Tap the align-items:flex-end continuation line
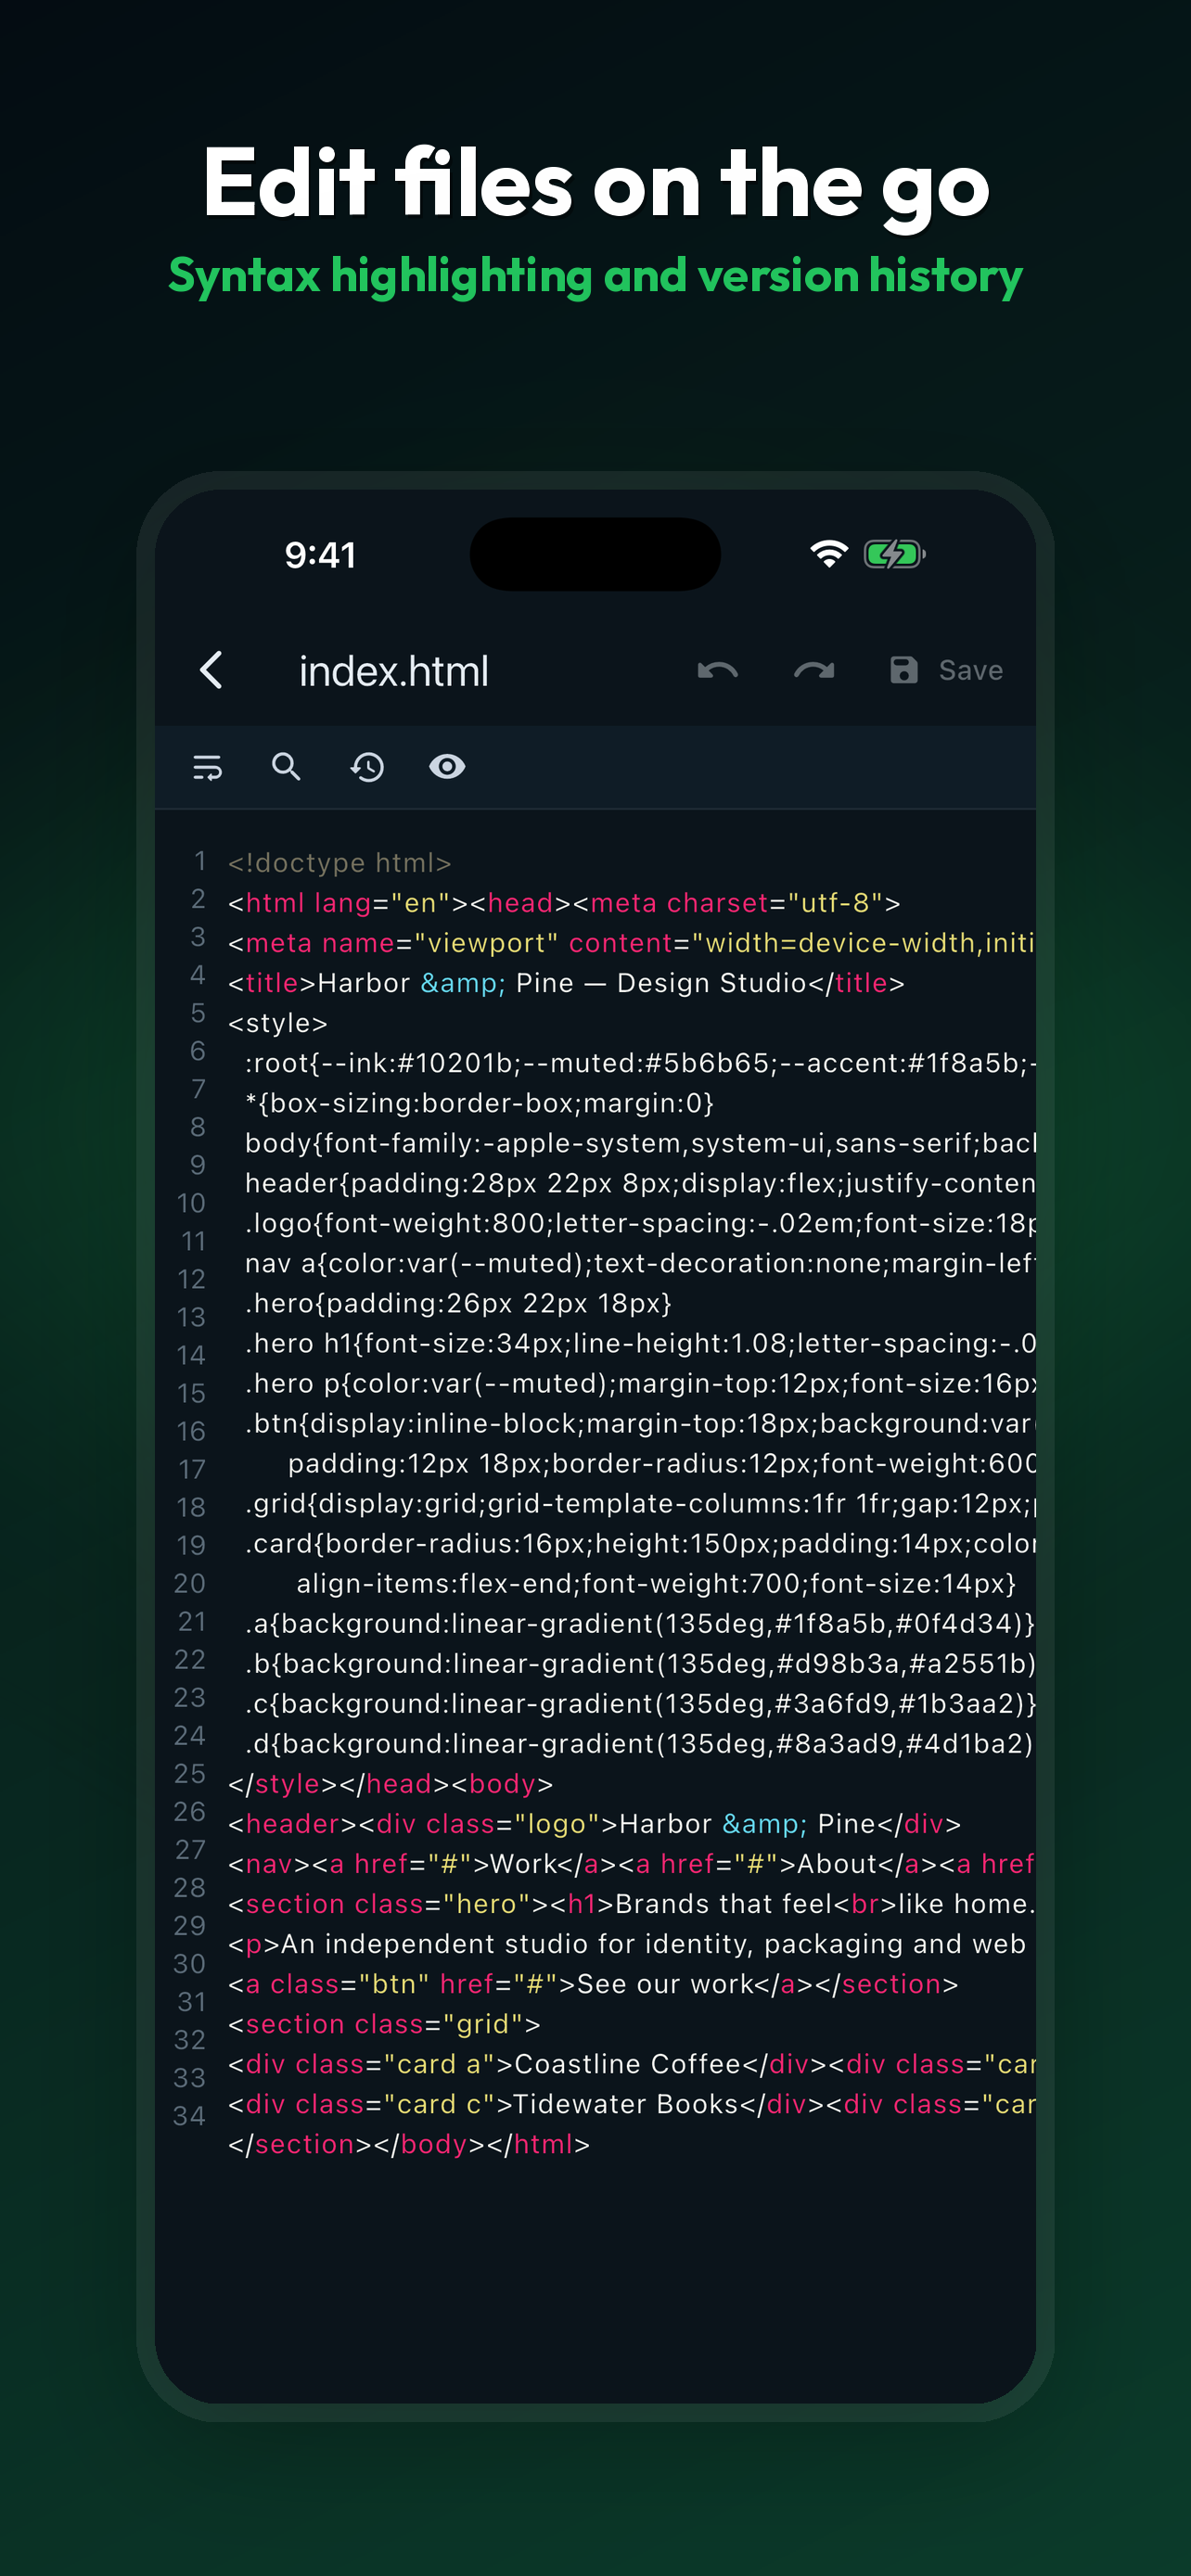Screen dimensions: 1191x2576 point(656,1583)
